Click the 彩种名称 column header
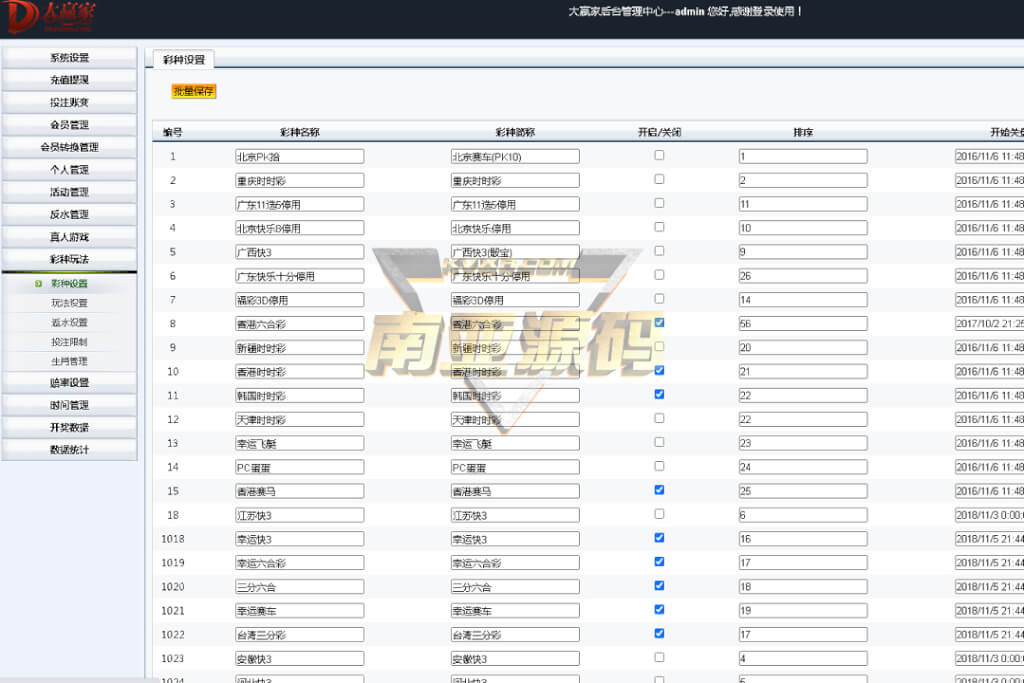Screen dimensions: 1024x683 300,133
